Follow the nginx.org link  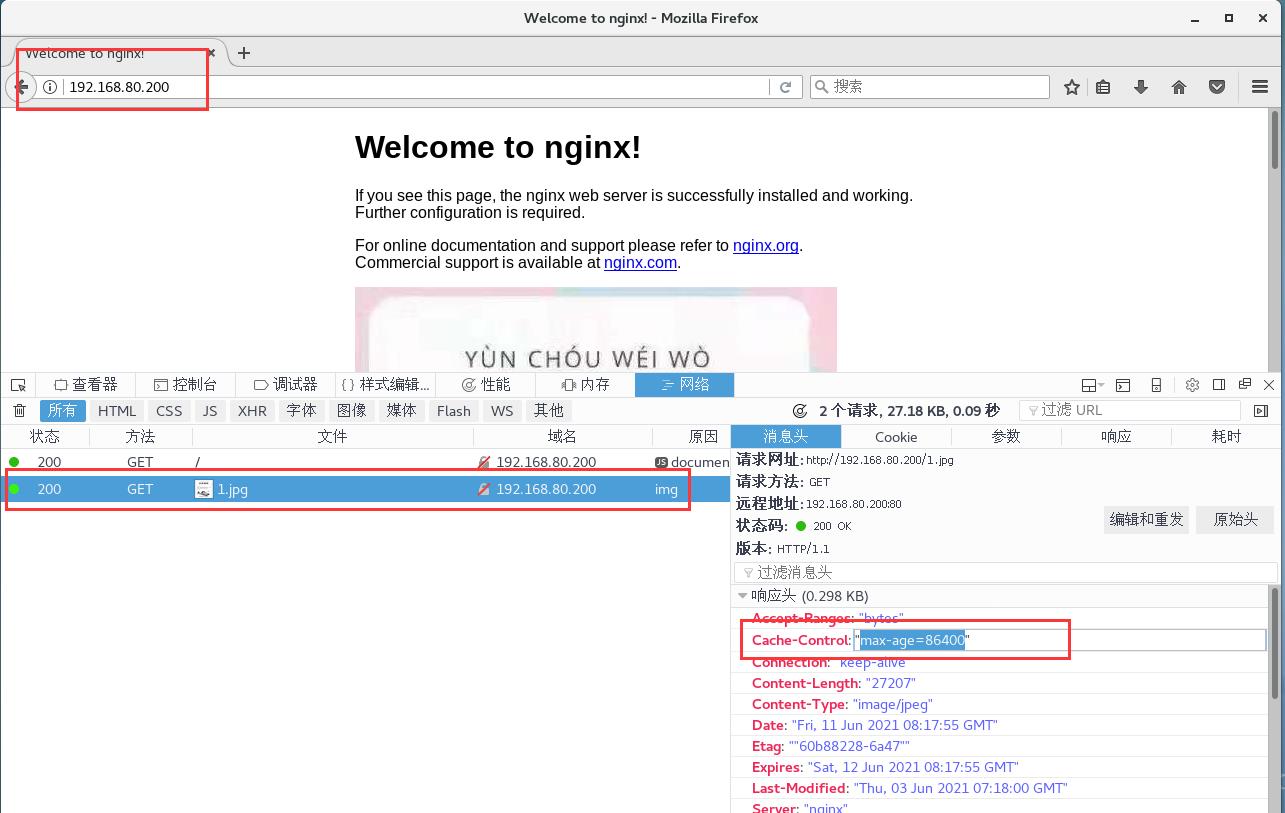click(x=765, y=246)
